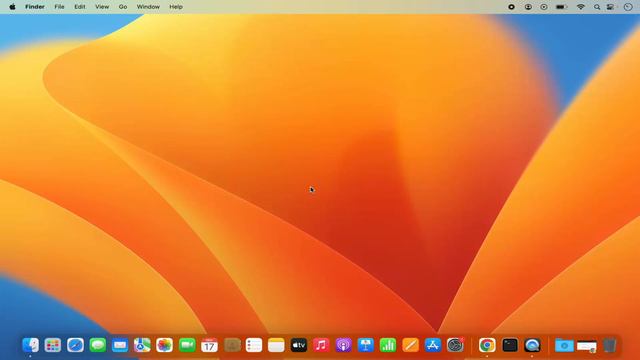This screenshot has width=640, height=360.
Task: Click the user account menu bar icon
Action: pyautogui.click(x=528, y=7)
